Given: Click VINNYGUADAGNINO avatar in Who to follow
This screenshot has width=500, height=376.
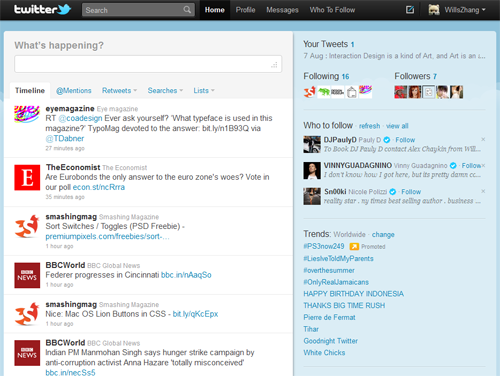Looking at the screenshot, I should pyautogui.click(x=312, y=170).
